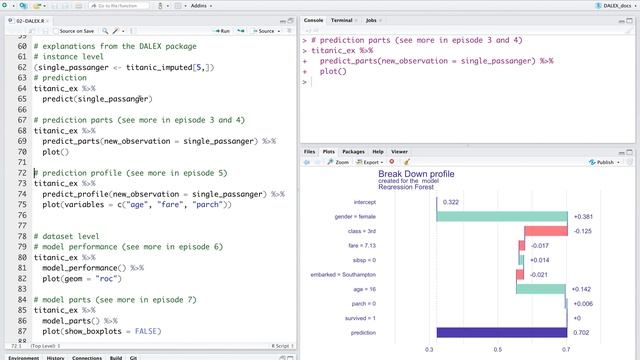Click the Source button

[263, 31]
